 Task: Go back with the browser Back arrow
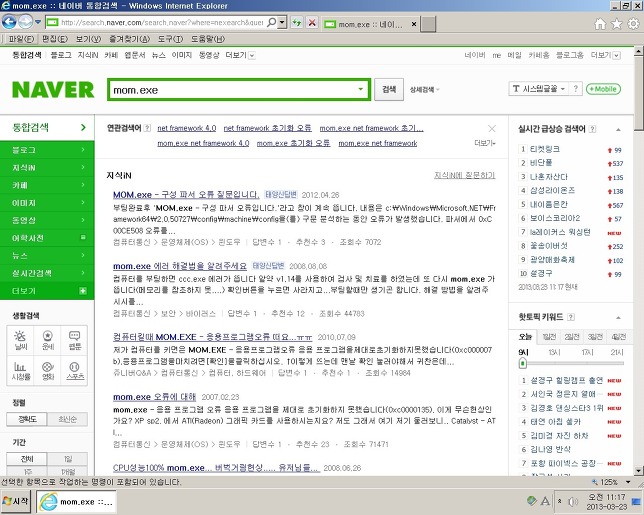[9, 22]
